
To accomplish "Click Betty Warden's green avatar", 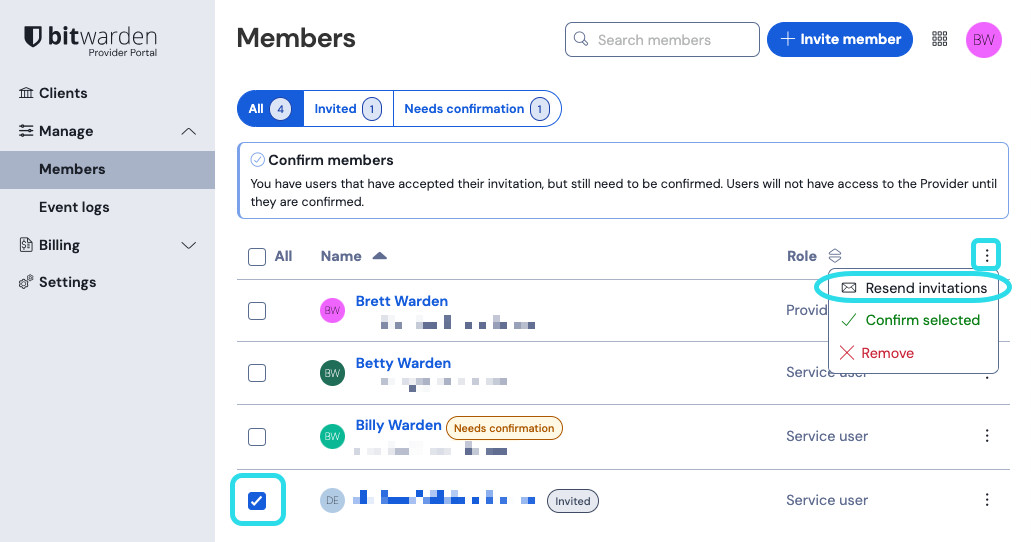I will (332, 373).
